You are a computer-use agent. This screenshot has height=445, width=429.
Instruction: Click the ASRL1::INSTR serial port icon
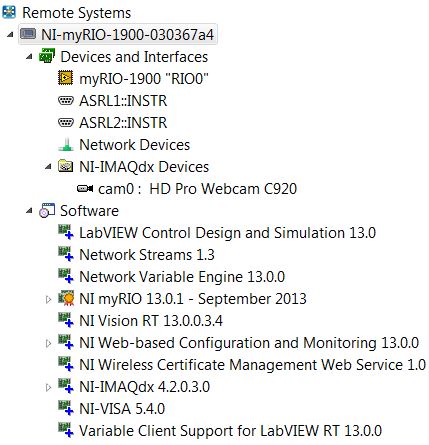pos(66,100)
